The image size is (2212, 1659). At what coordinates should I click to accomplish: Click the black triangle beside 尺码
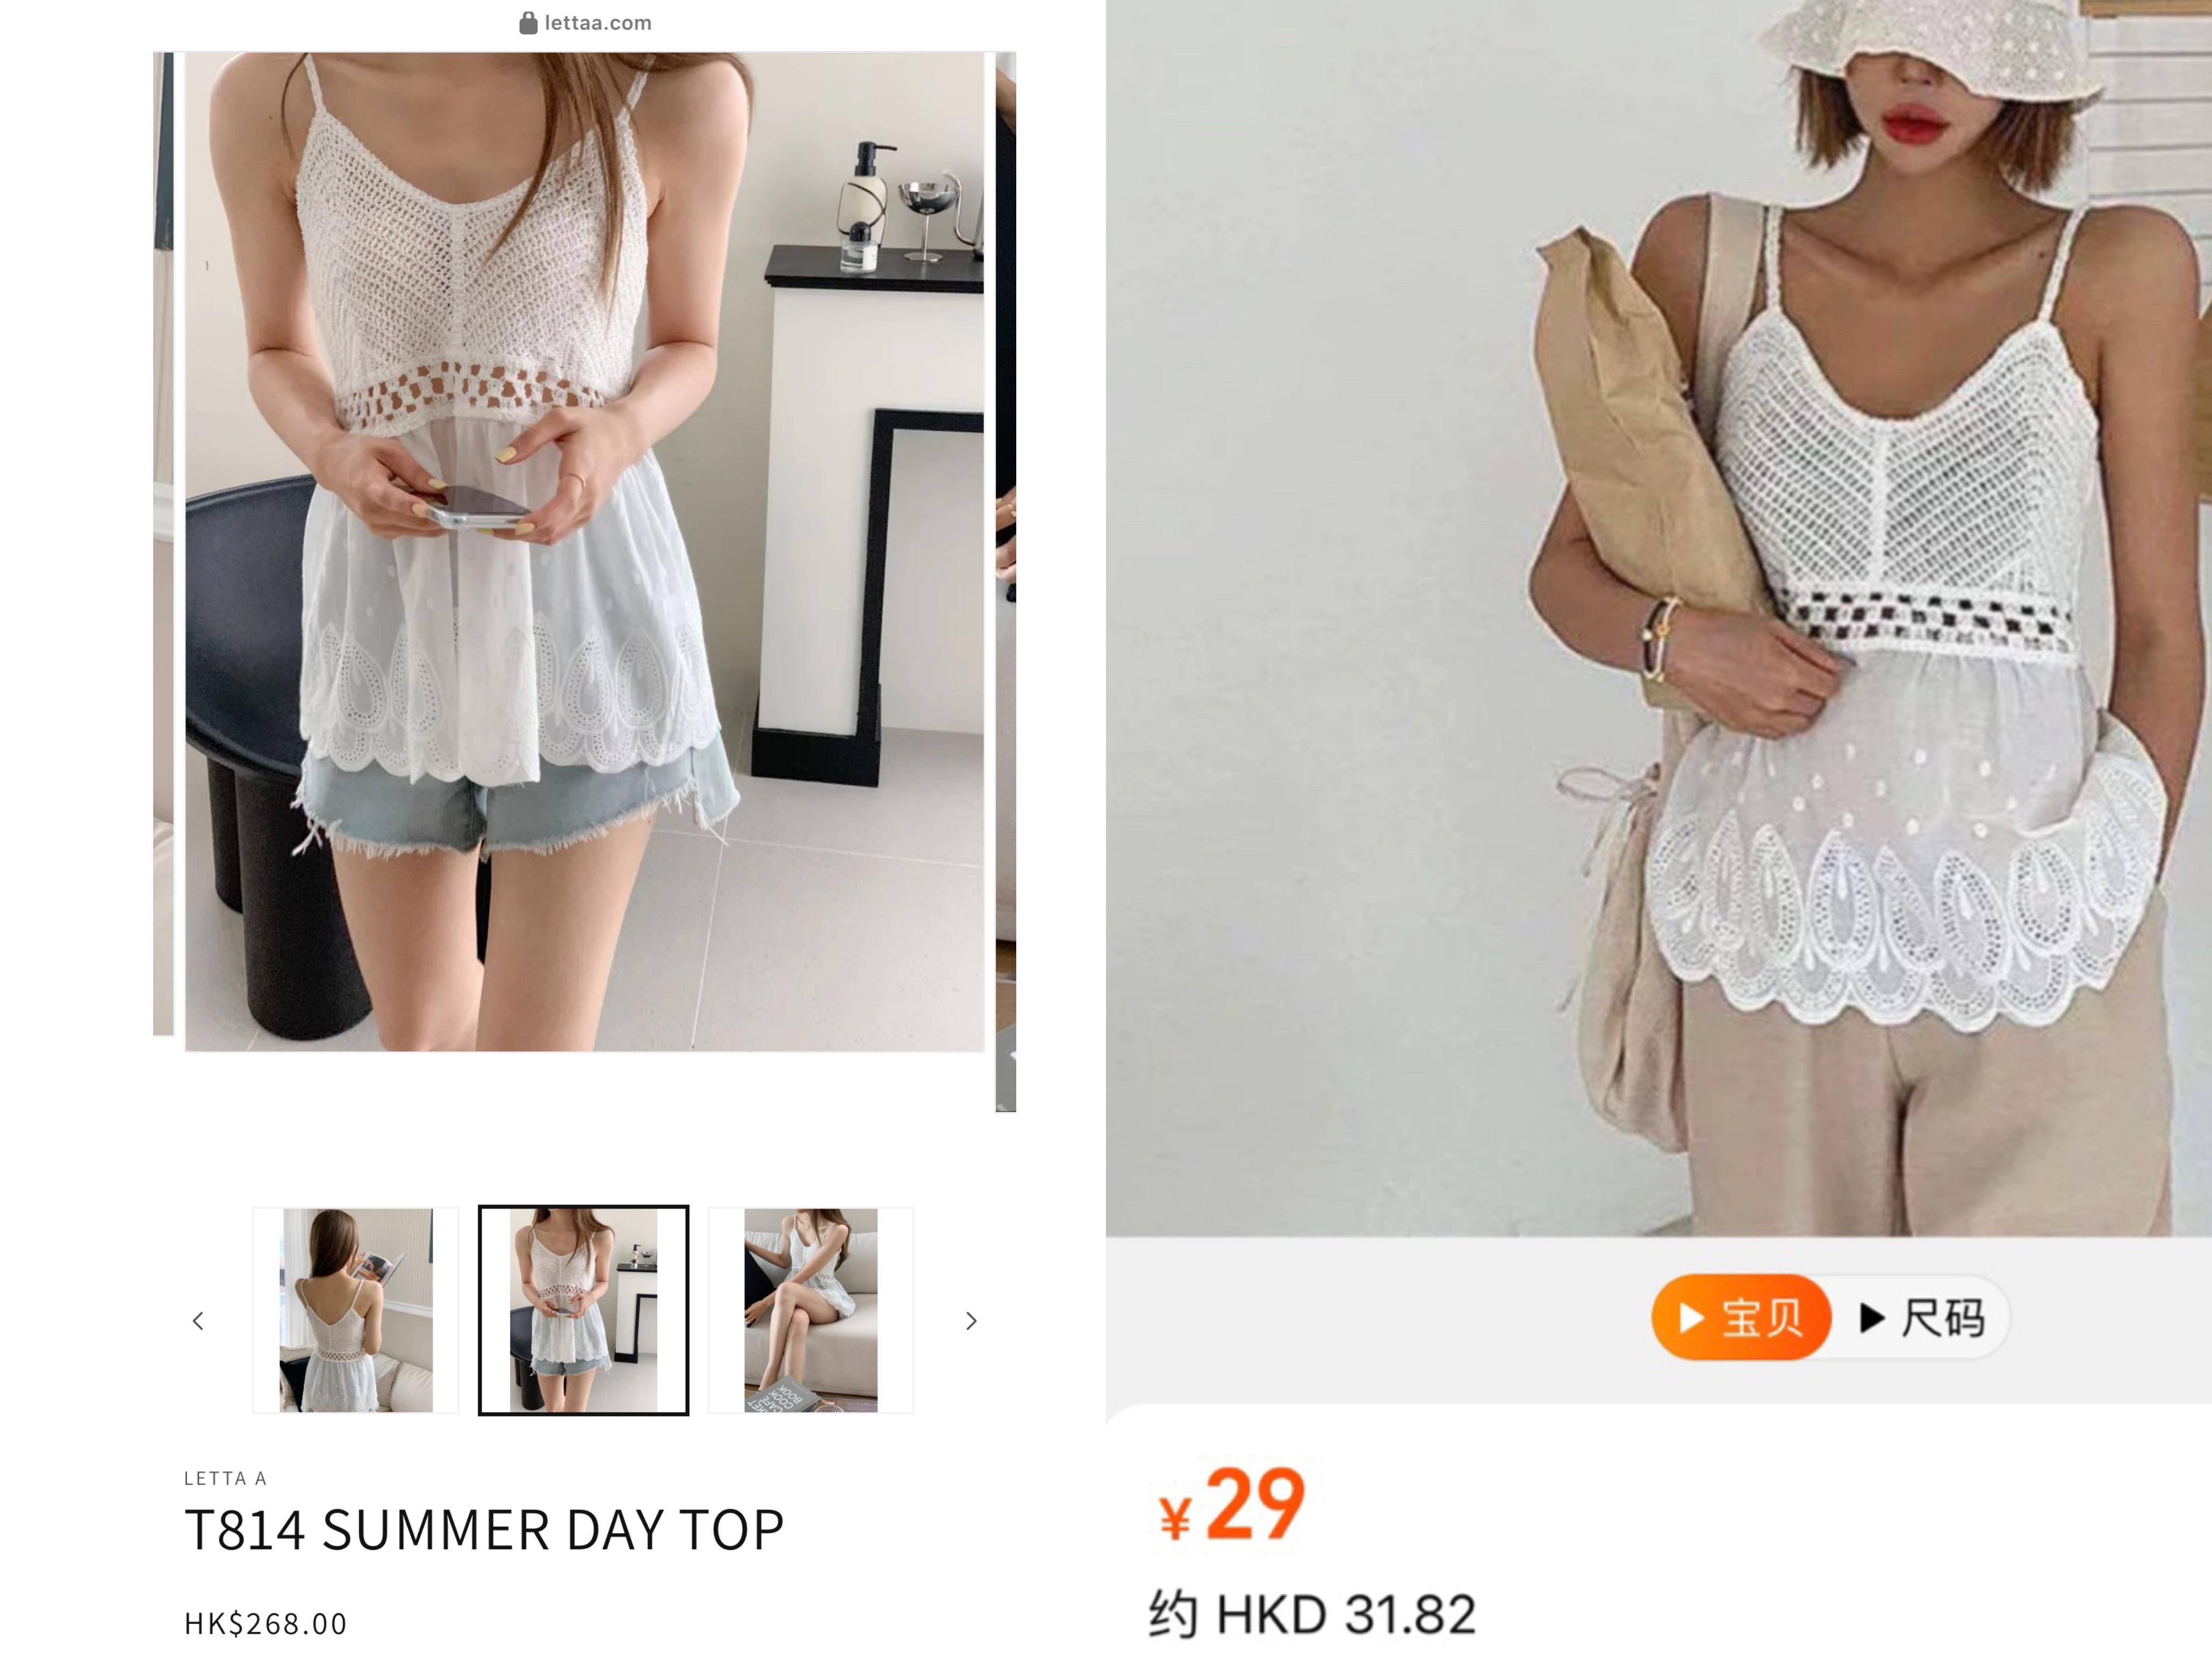tap(1872, 1318)
